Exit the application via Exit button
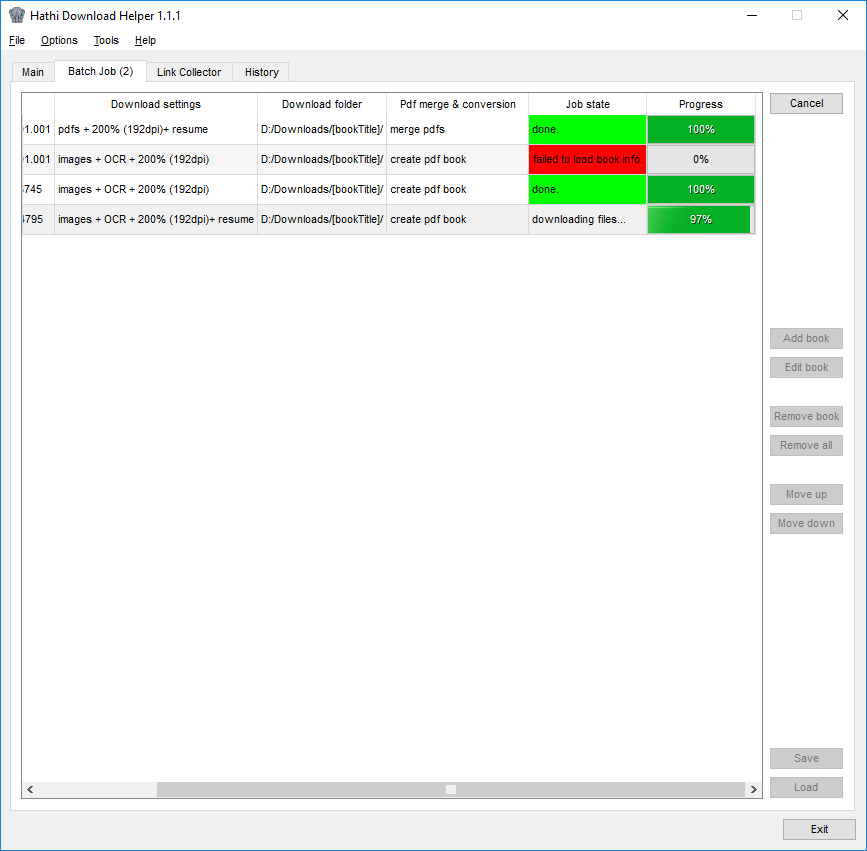This screenshot has width=867, height=851. (819, 829)
